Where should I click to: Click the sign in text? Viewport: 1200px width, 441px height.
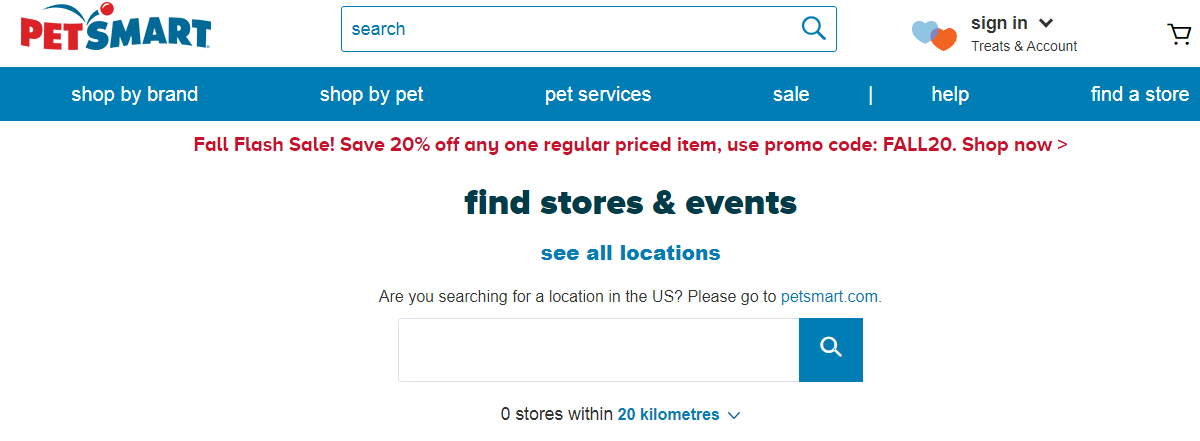[x=999, y=23]
